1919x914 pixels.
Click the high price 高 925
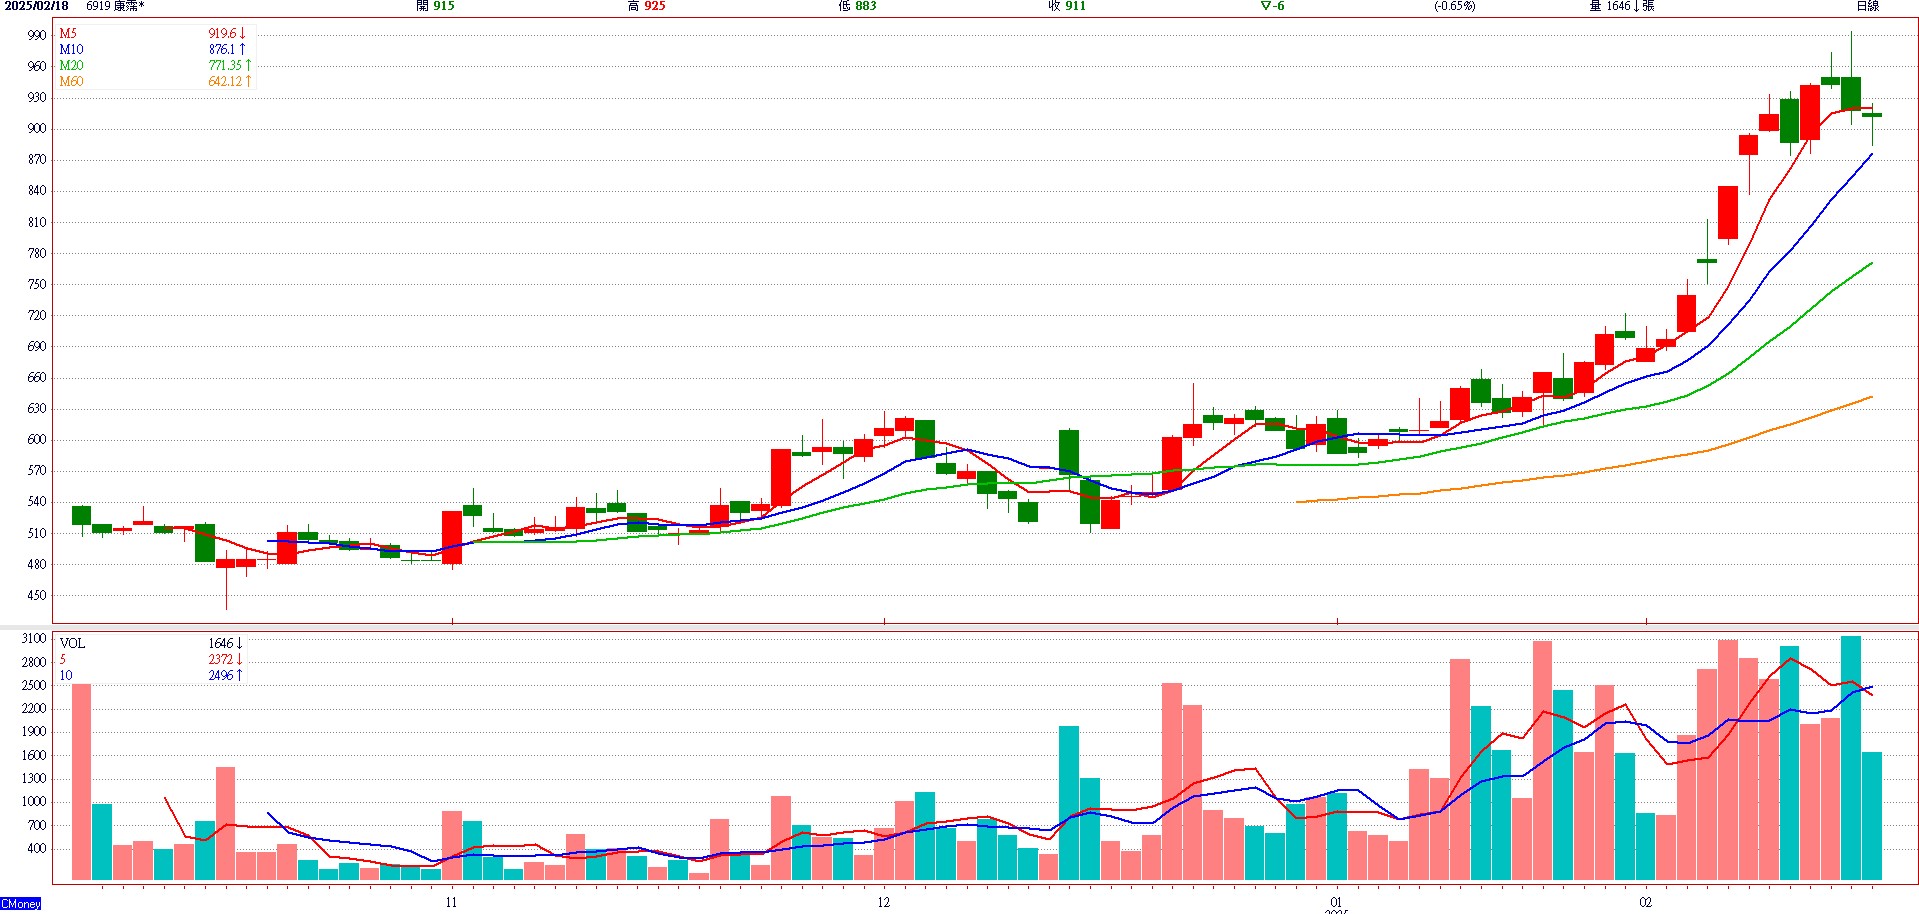point(646,6)
